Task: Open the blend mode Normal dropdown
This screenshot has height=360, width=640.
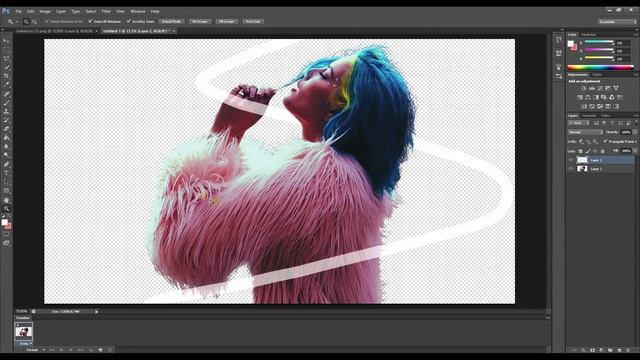Action: 585,132
